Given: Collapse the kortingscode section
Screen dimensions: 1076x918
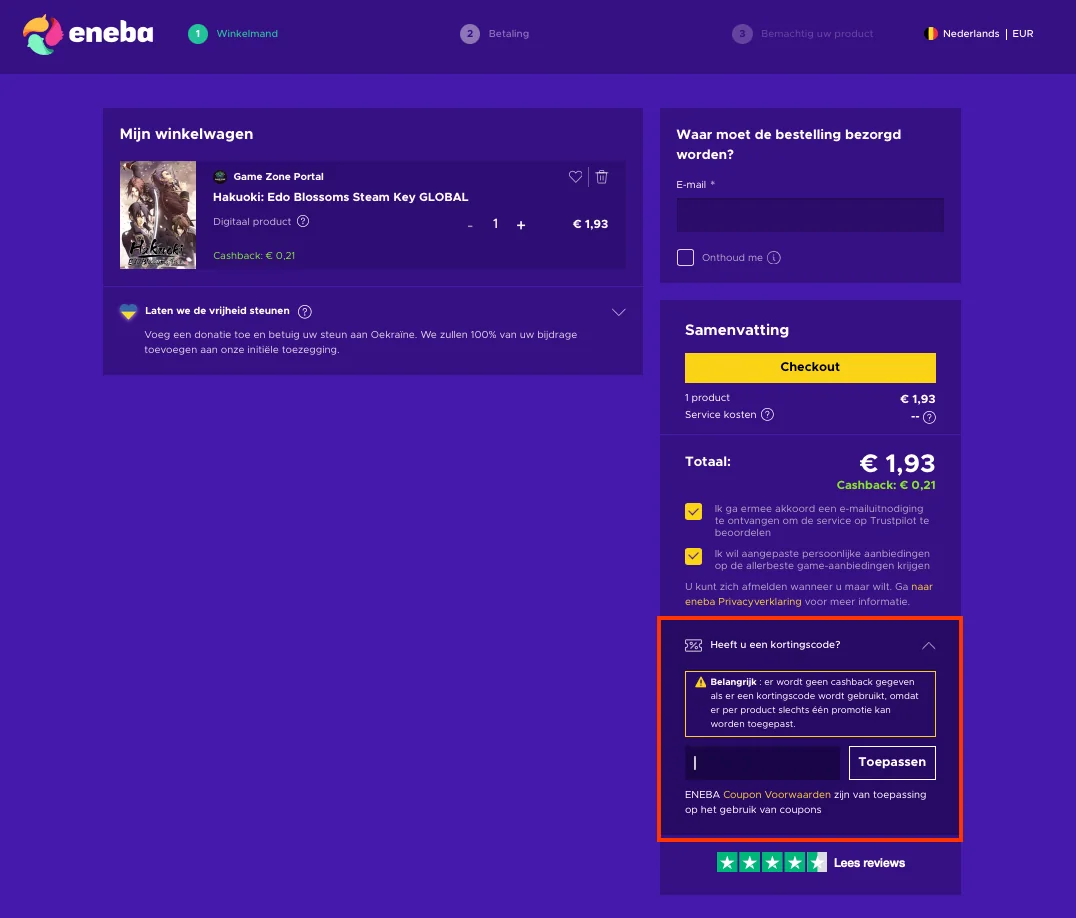Looking at the screenshot, I should click(x=928, y=645).
